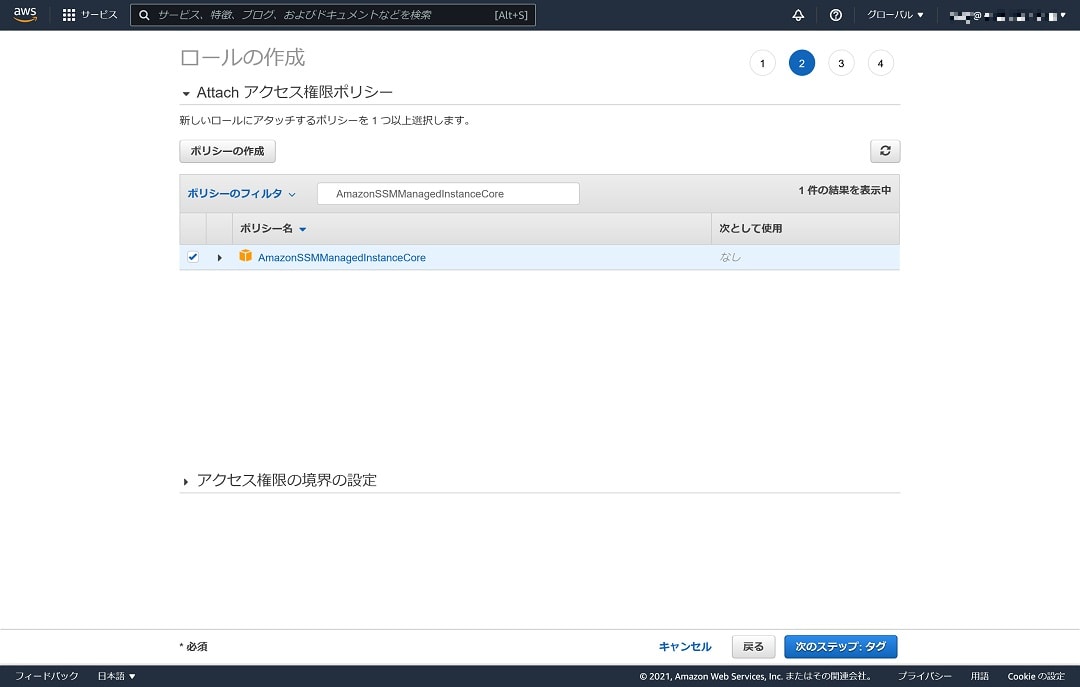The image size is (1080, 687).
Task: Open the グローバル region dropdown
Action: (895, 14)
